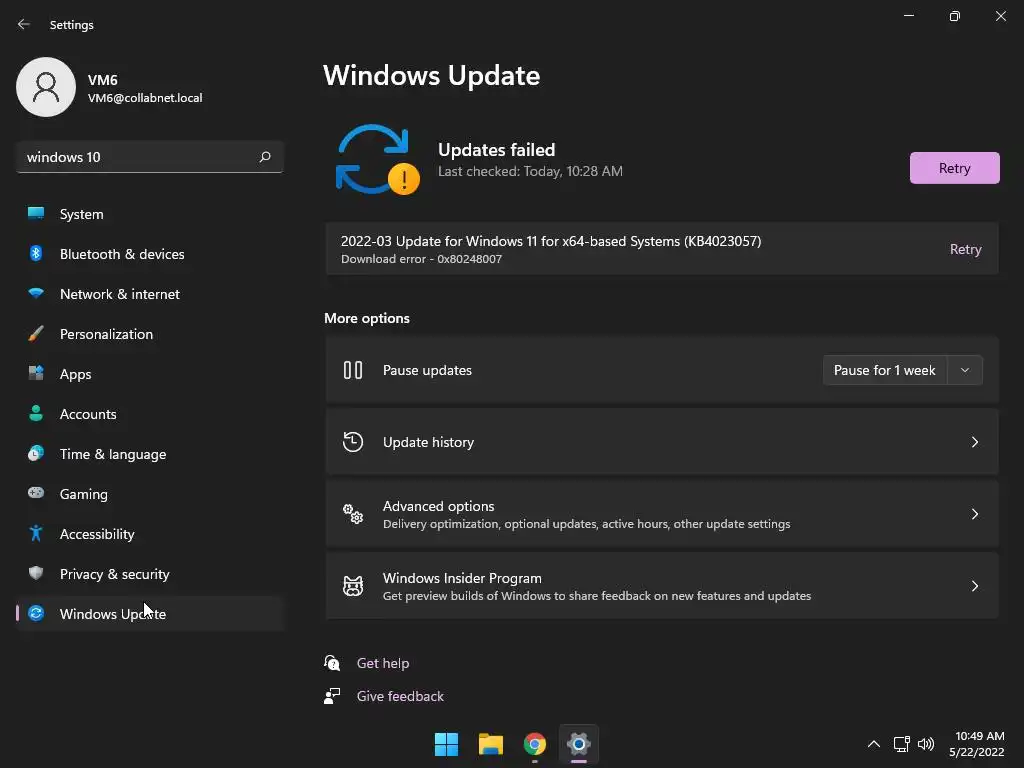Expand the Pause duration dropdown arrow
This screenshot has height=768, width=1024.
click(x=965, y=370)
